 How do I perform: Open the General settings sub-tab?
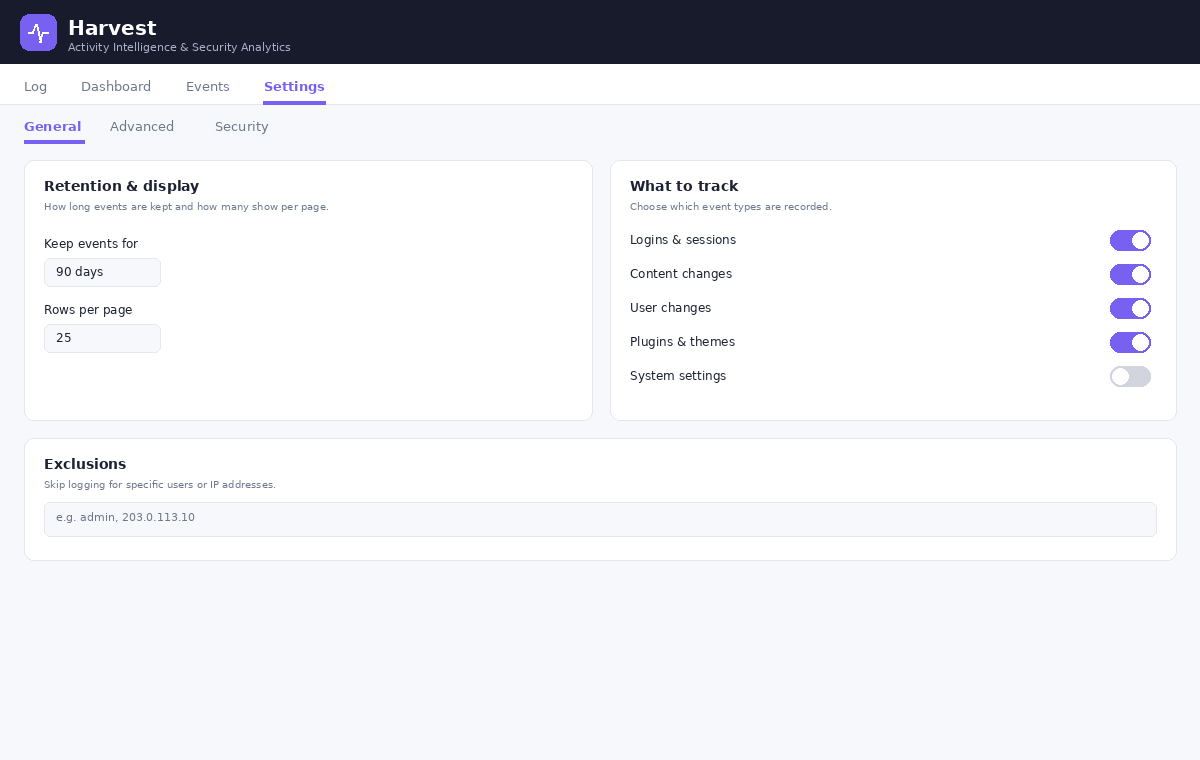(53, 127)
